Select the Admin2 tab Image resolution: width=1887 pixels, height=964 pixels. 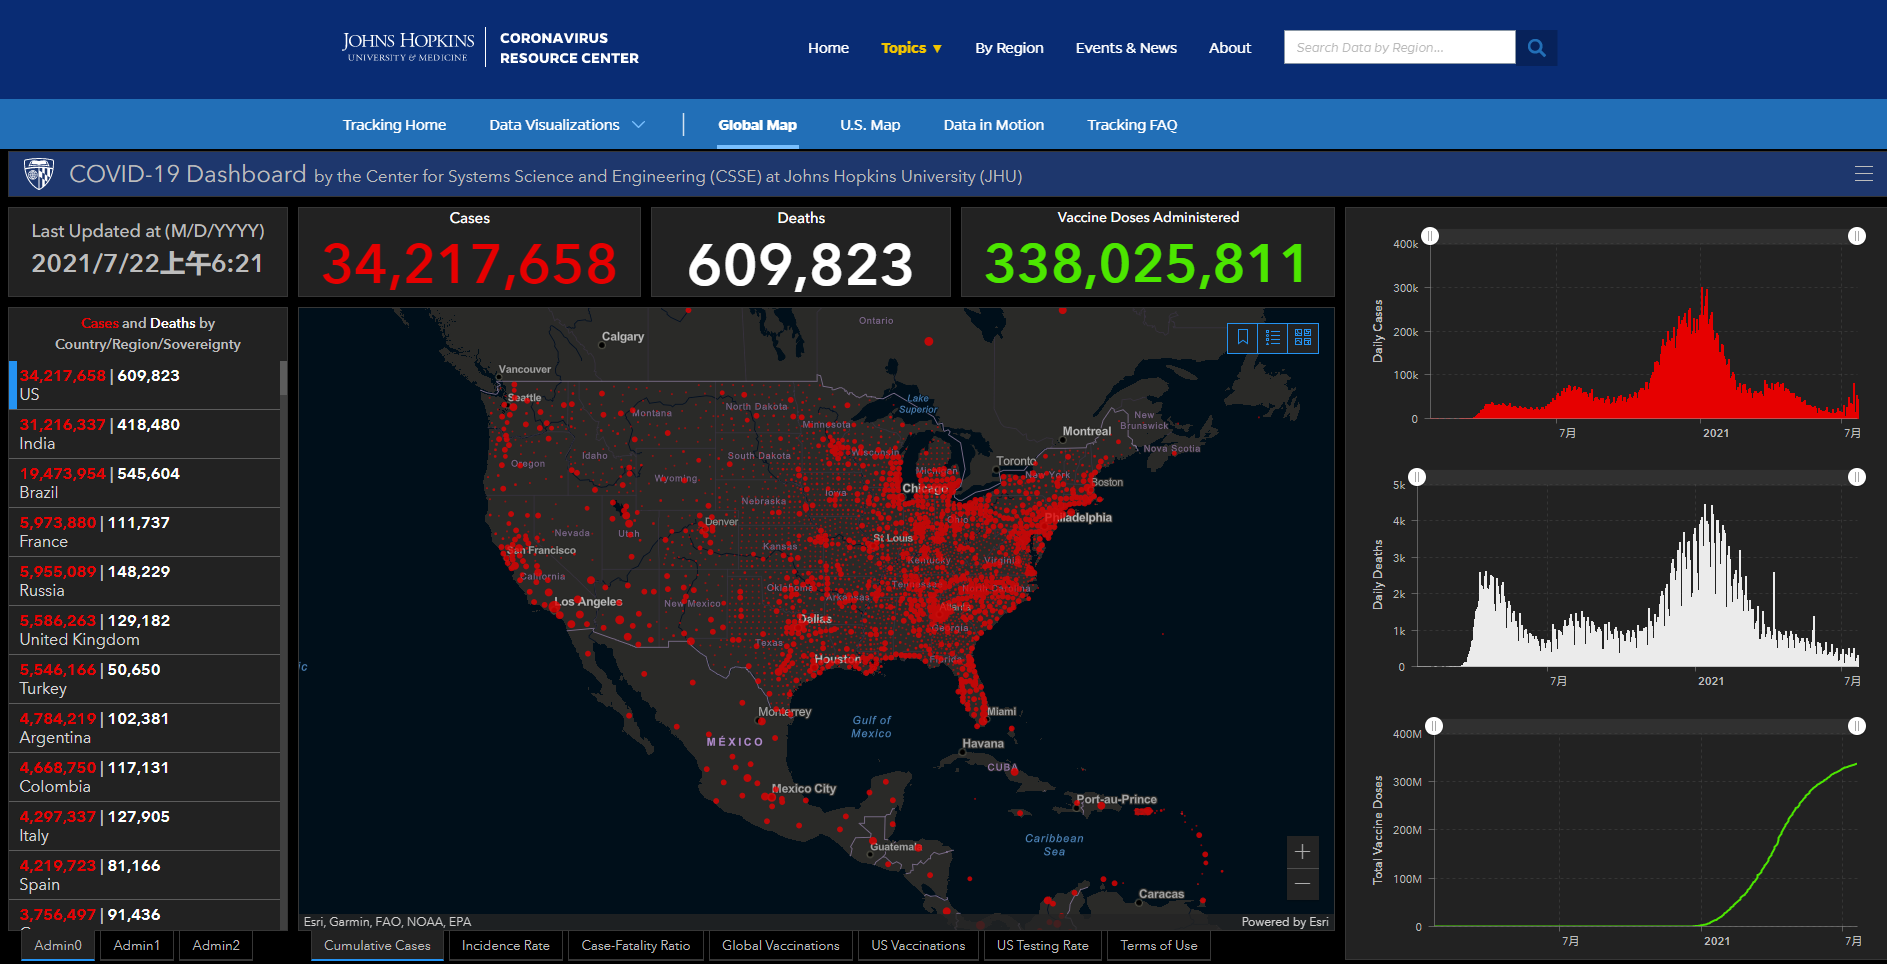[216, 946]
